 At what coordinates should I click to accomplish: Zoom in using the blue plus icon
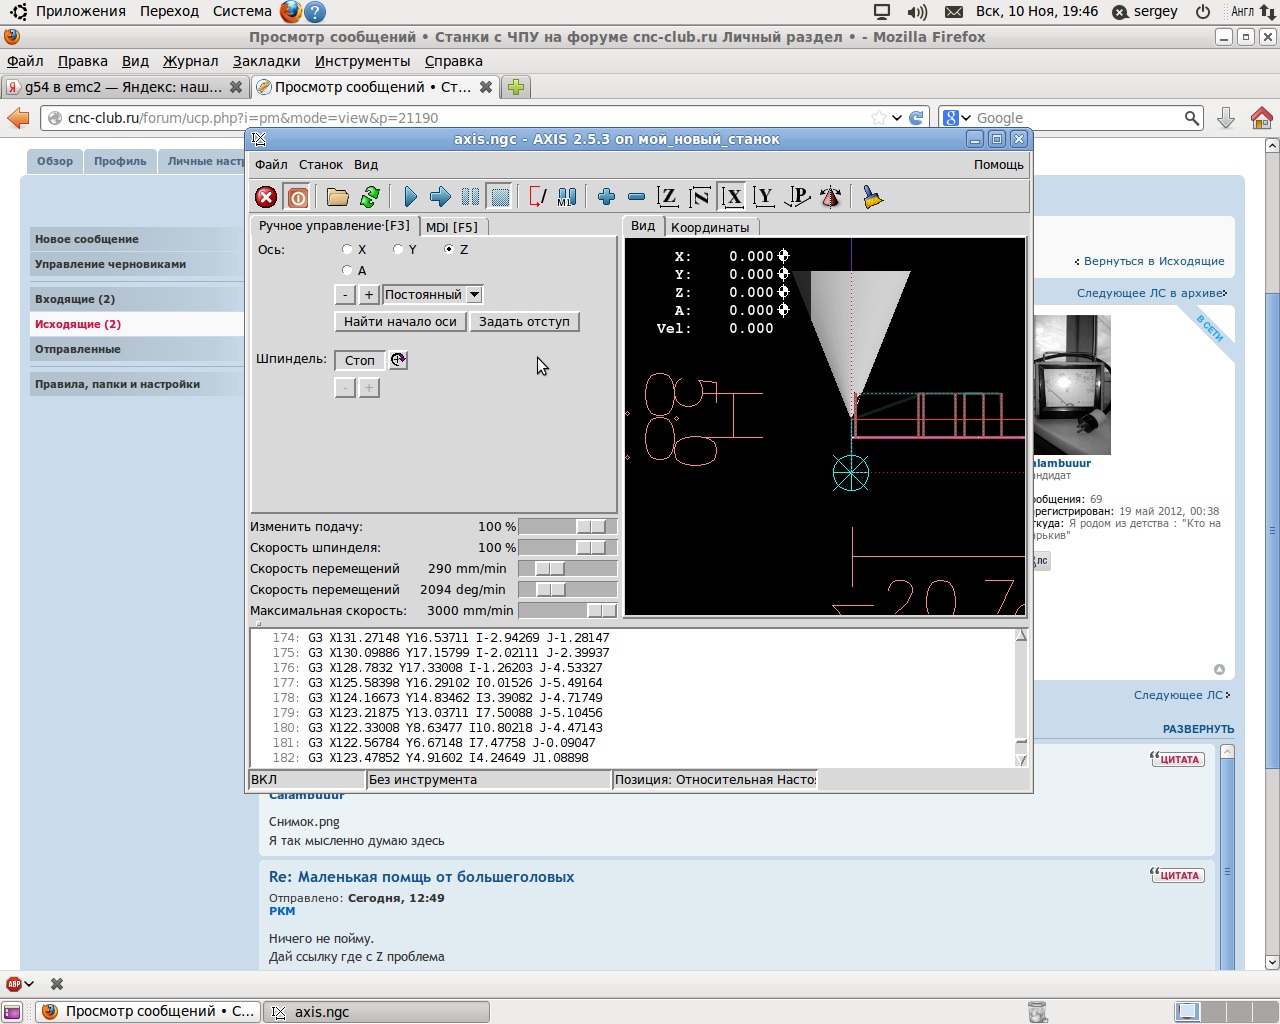coord(606,197)
